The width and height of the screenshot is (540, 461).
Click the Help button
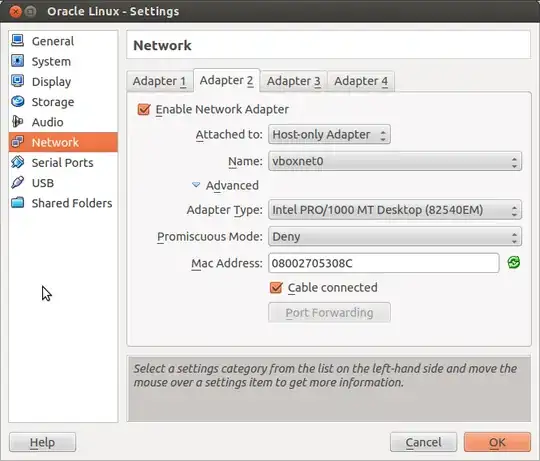42,442
